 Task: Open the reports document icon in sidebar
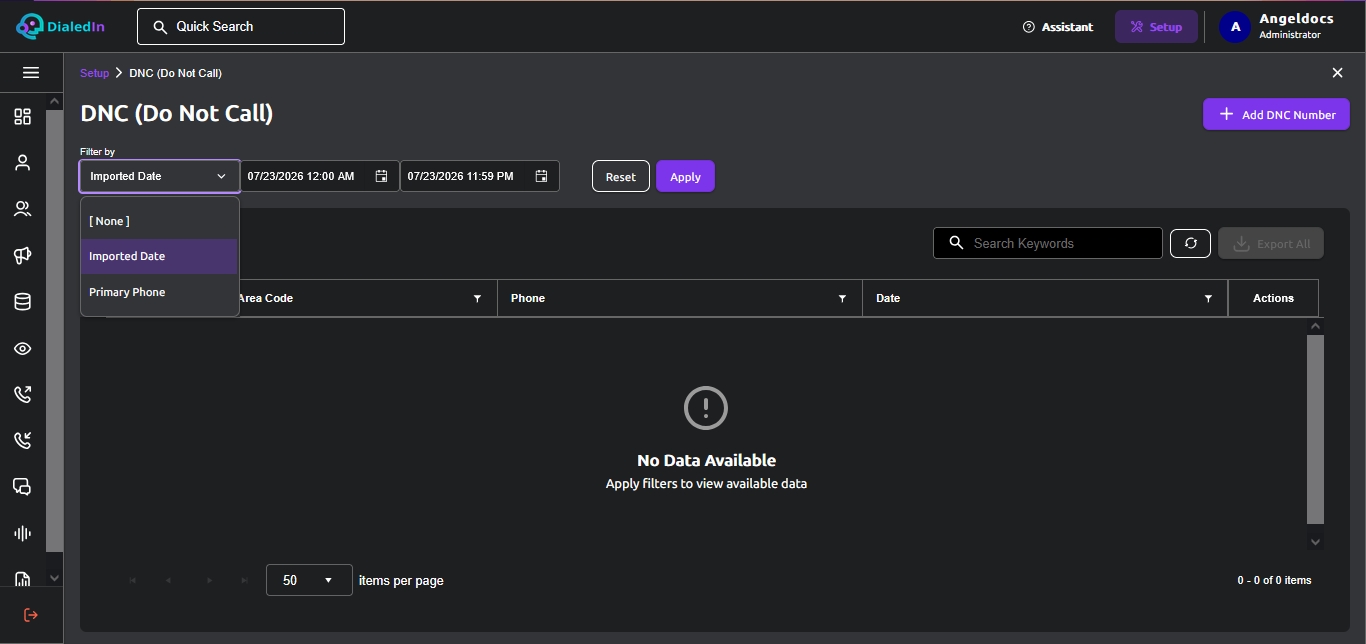[22, 578]
